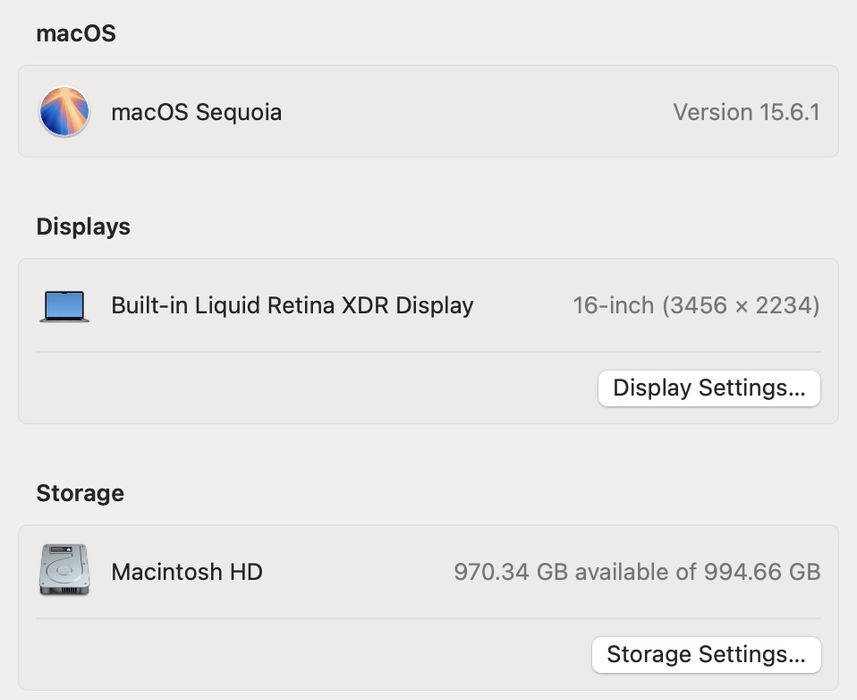
Task: Click the Macintosh HD drive icon
Action: 64,571
